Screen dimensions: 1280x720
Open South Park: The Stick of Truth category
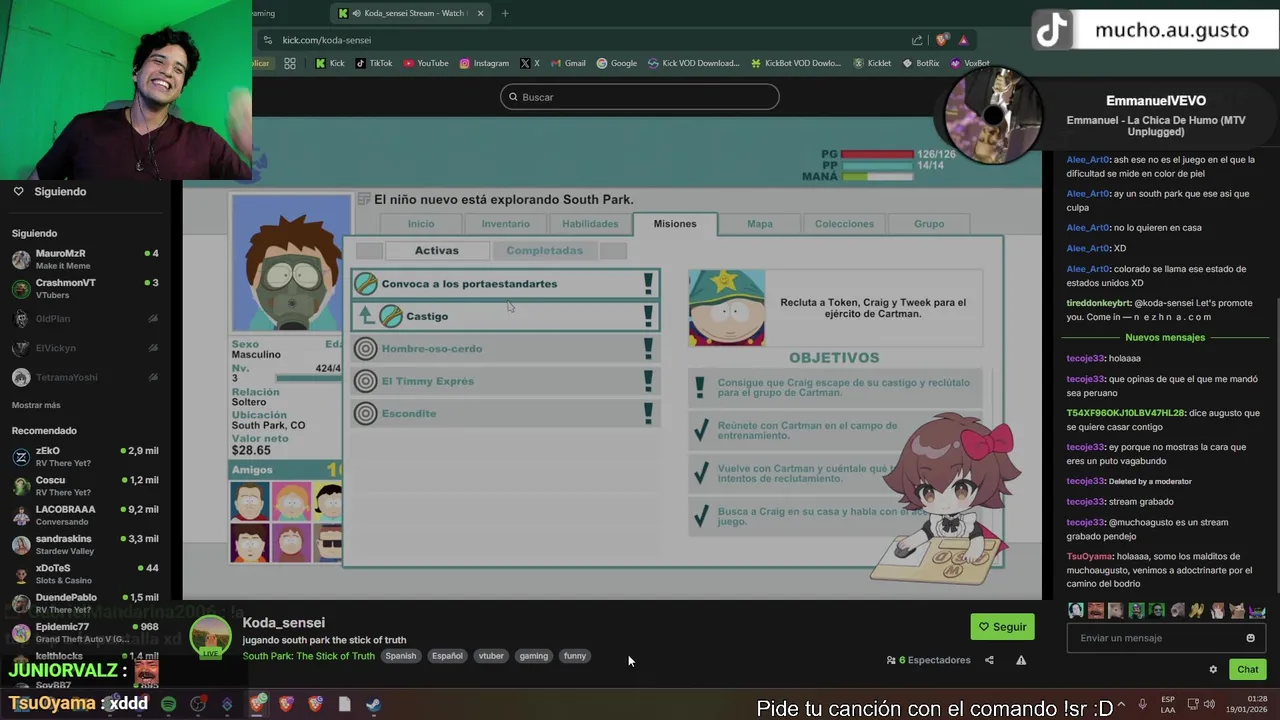[x=309, y=656]
